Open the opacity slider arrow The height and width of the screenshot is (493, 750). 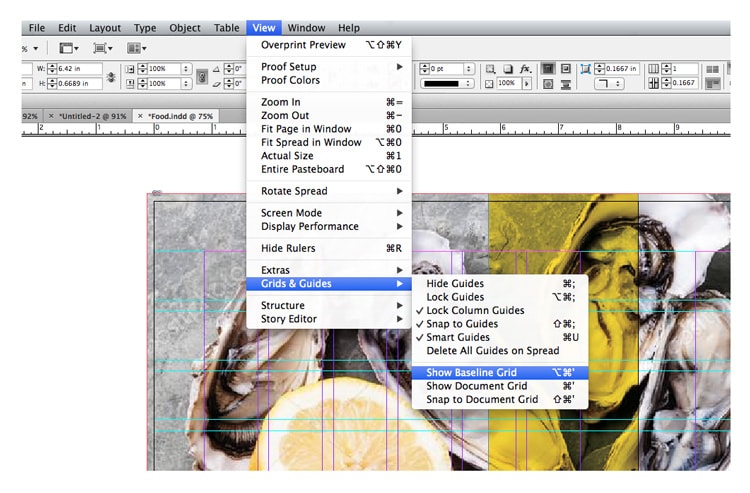[x=527, y=84]
